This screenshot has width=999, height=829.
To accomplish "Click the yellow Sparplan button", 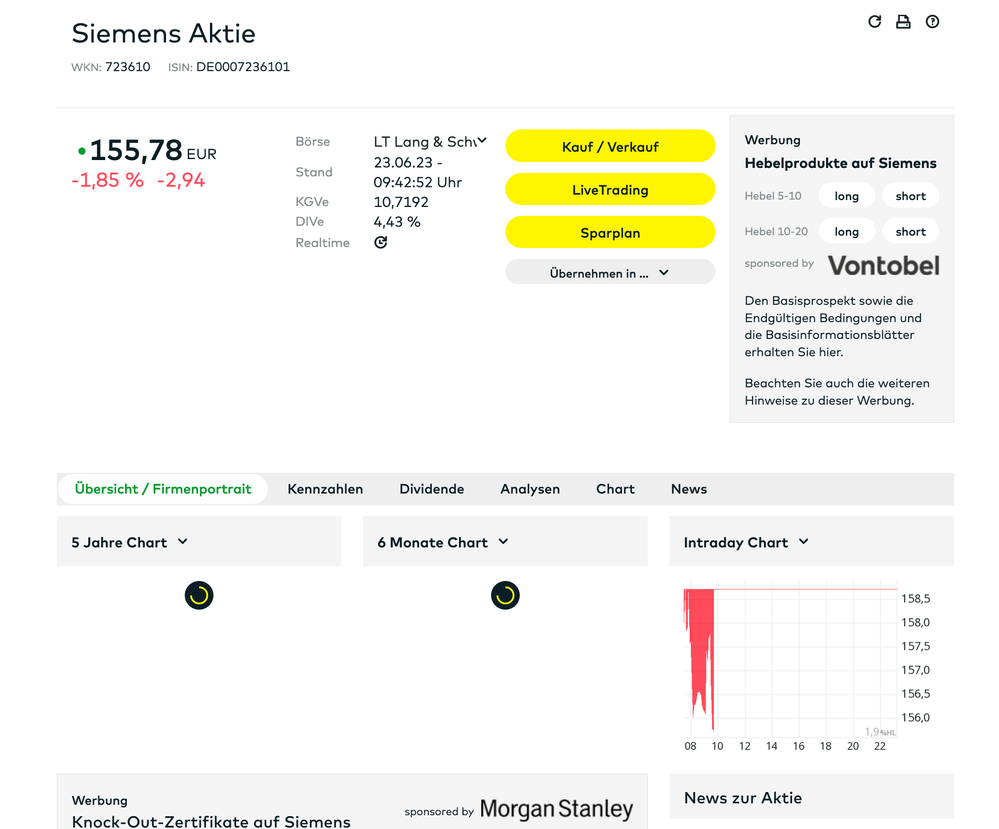I will pos(609,232).
